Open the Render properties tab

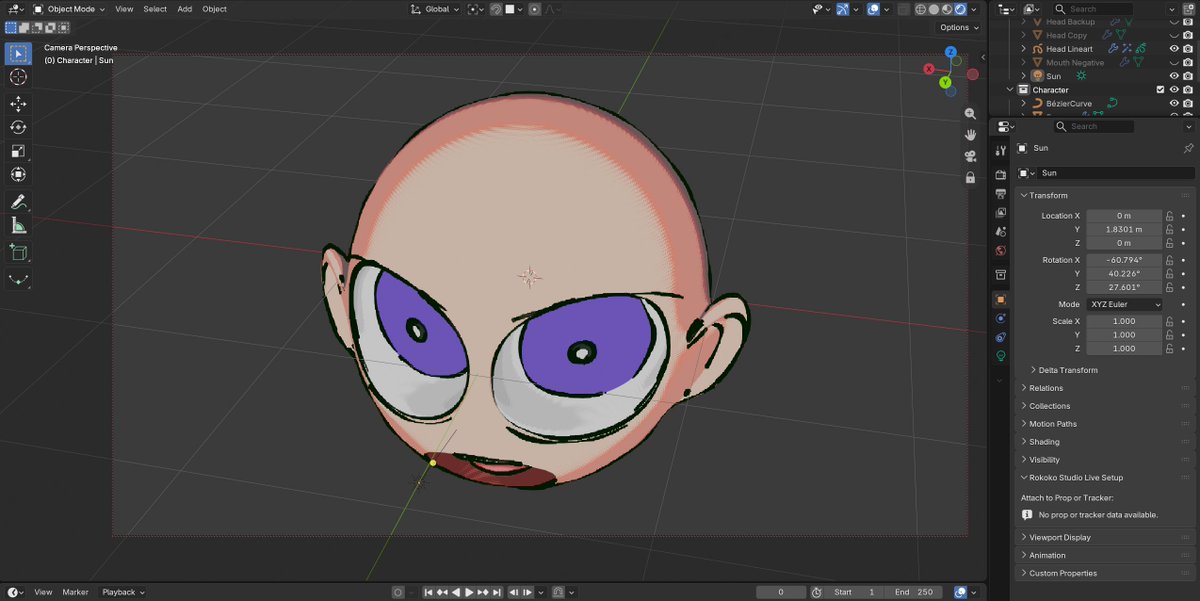[x=1000, y=175]
